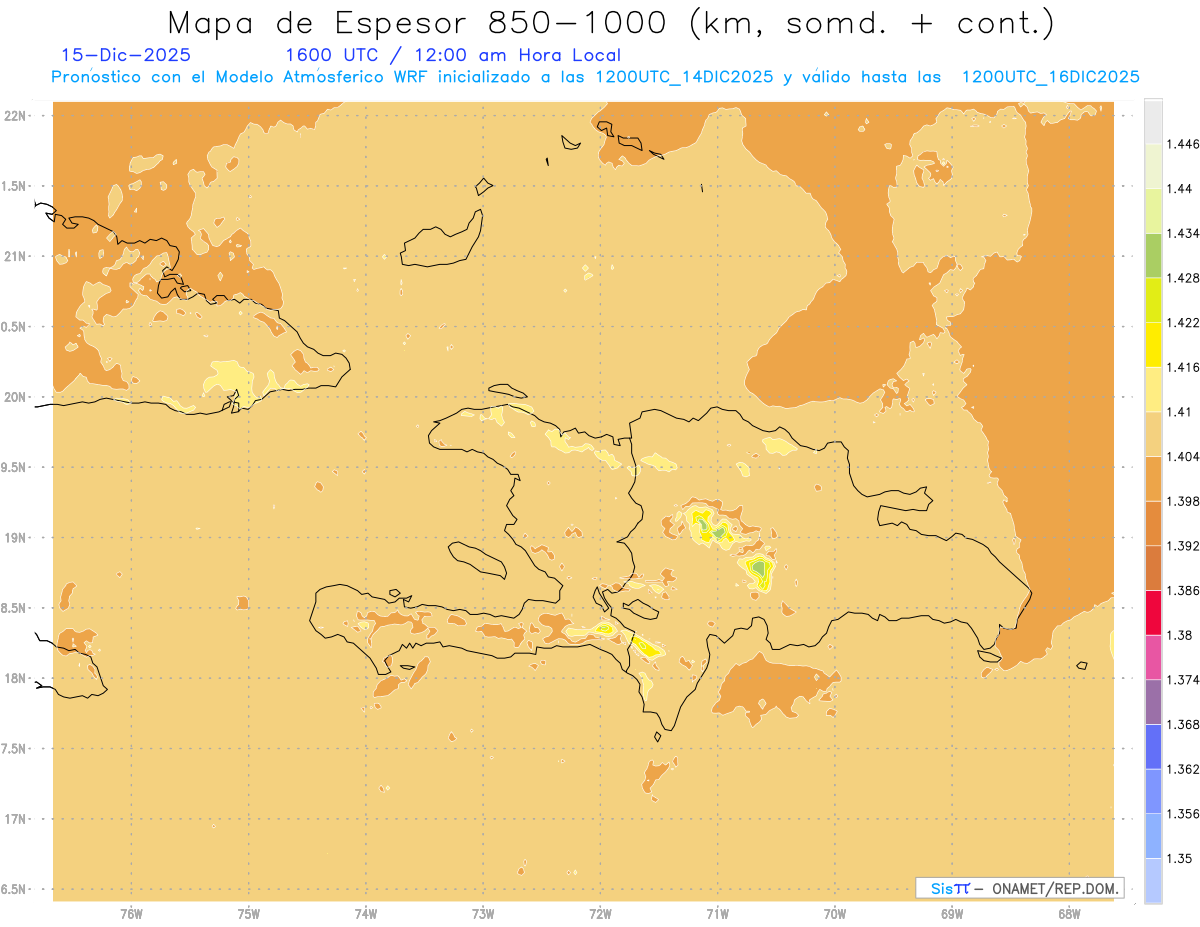Viewport: 1200px width, 927px height.
Task: Select the '1.416' colorbar value
Action: 1183,367
